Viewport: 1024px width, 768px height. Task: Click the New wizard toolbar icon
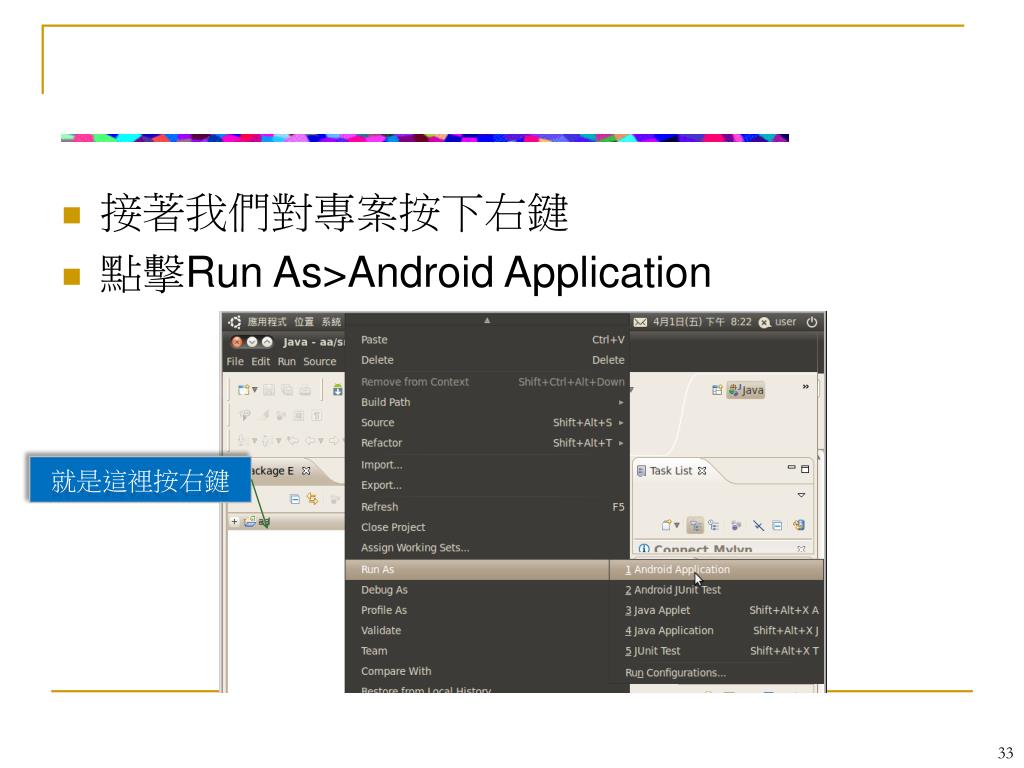(x=244, y=390)
